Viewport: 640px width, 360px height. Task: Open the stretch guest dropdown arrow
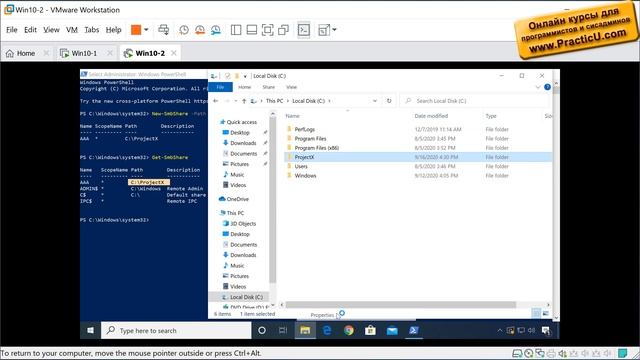click(x=334, y=30)
